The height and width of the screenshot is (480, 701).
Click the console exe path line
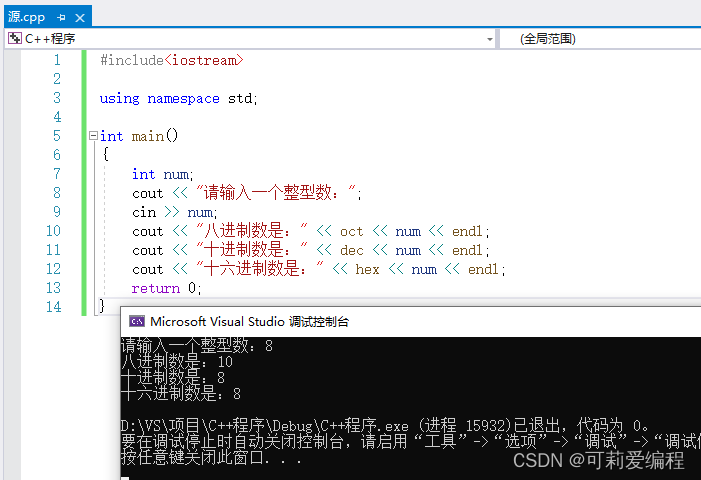point(385,425)
